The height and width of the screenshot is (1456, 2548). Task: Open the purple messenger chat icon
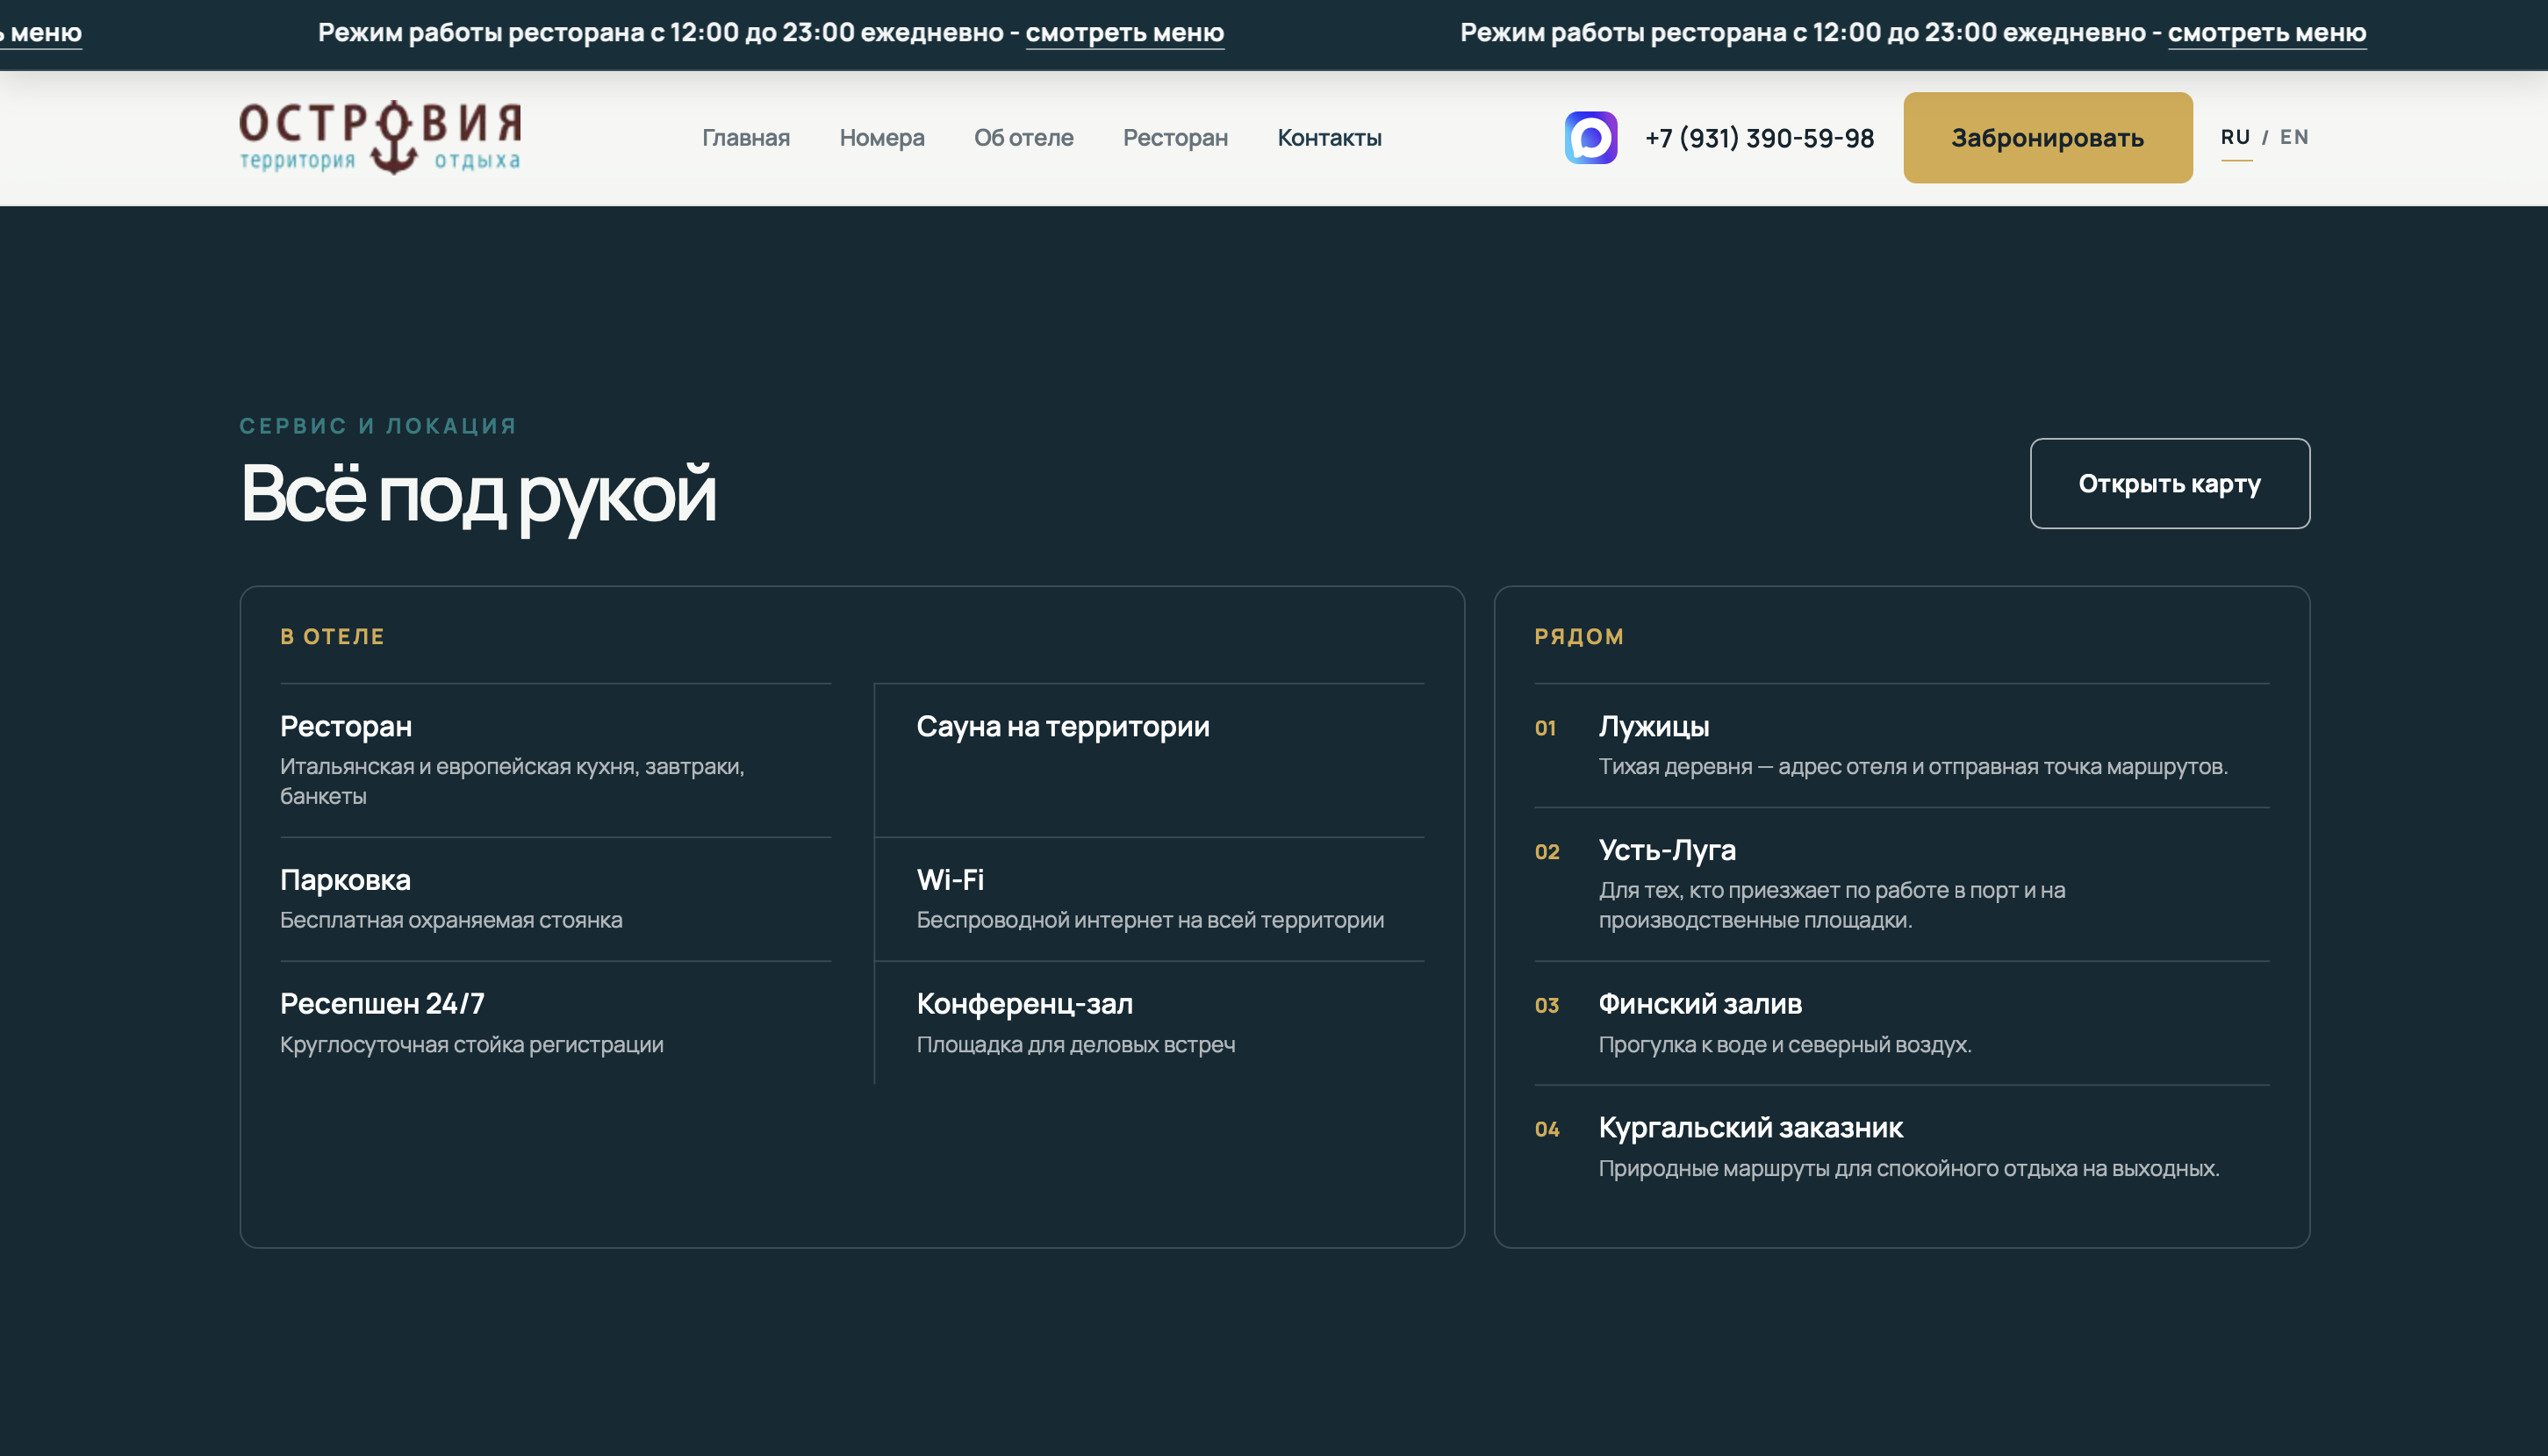[x=1591, y=138]
